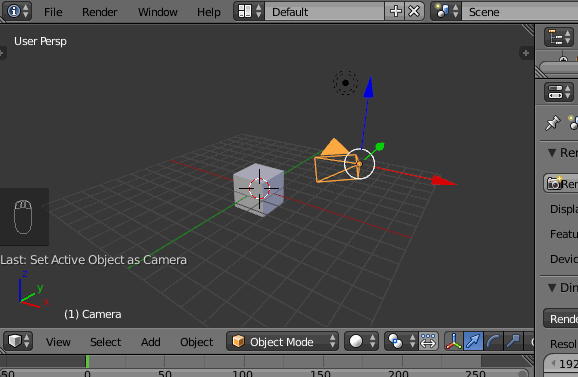Click the white manipulator center circle
578x377 pixels.
359,164
